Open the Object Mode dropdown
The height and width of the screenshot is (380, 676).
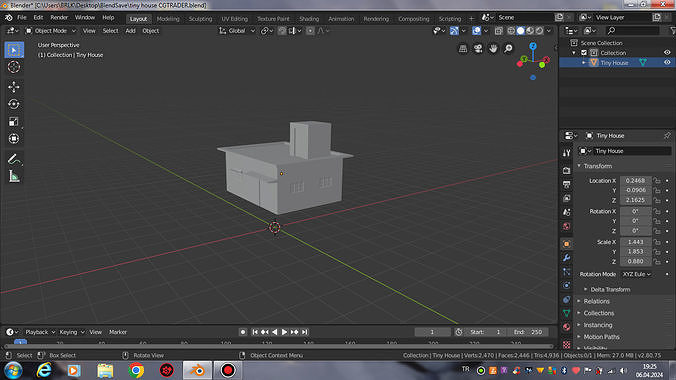point(50,31)
